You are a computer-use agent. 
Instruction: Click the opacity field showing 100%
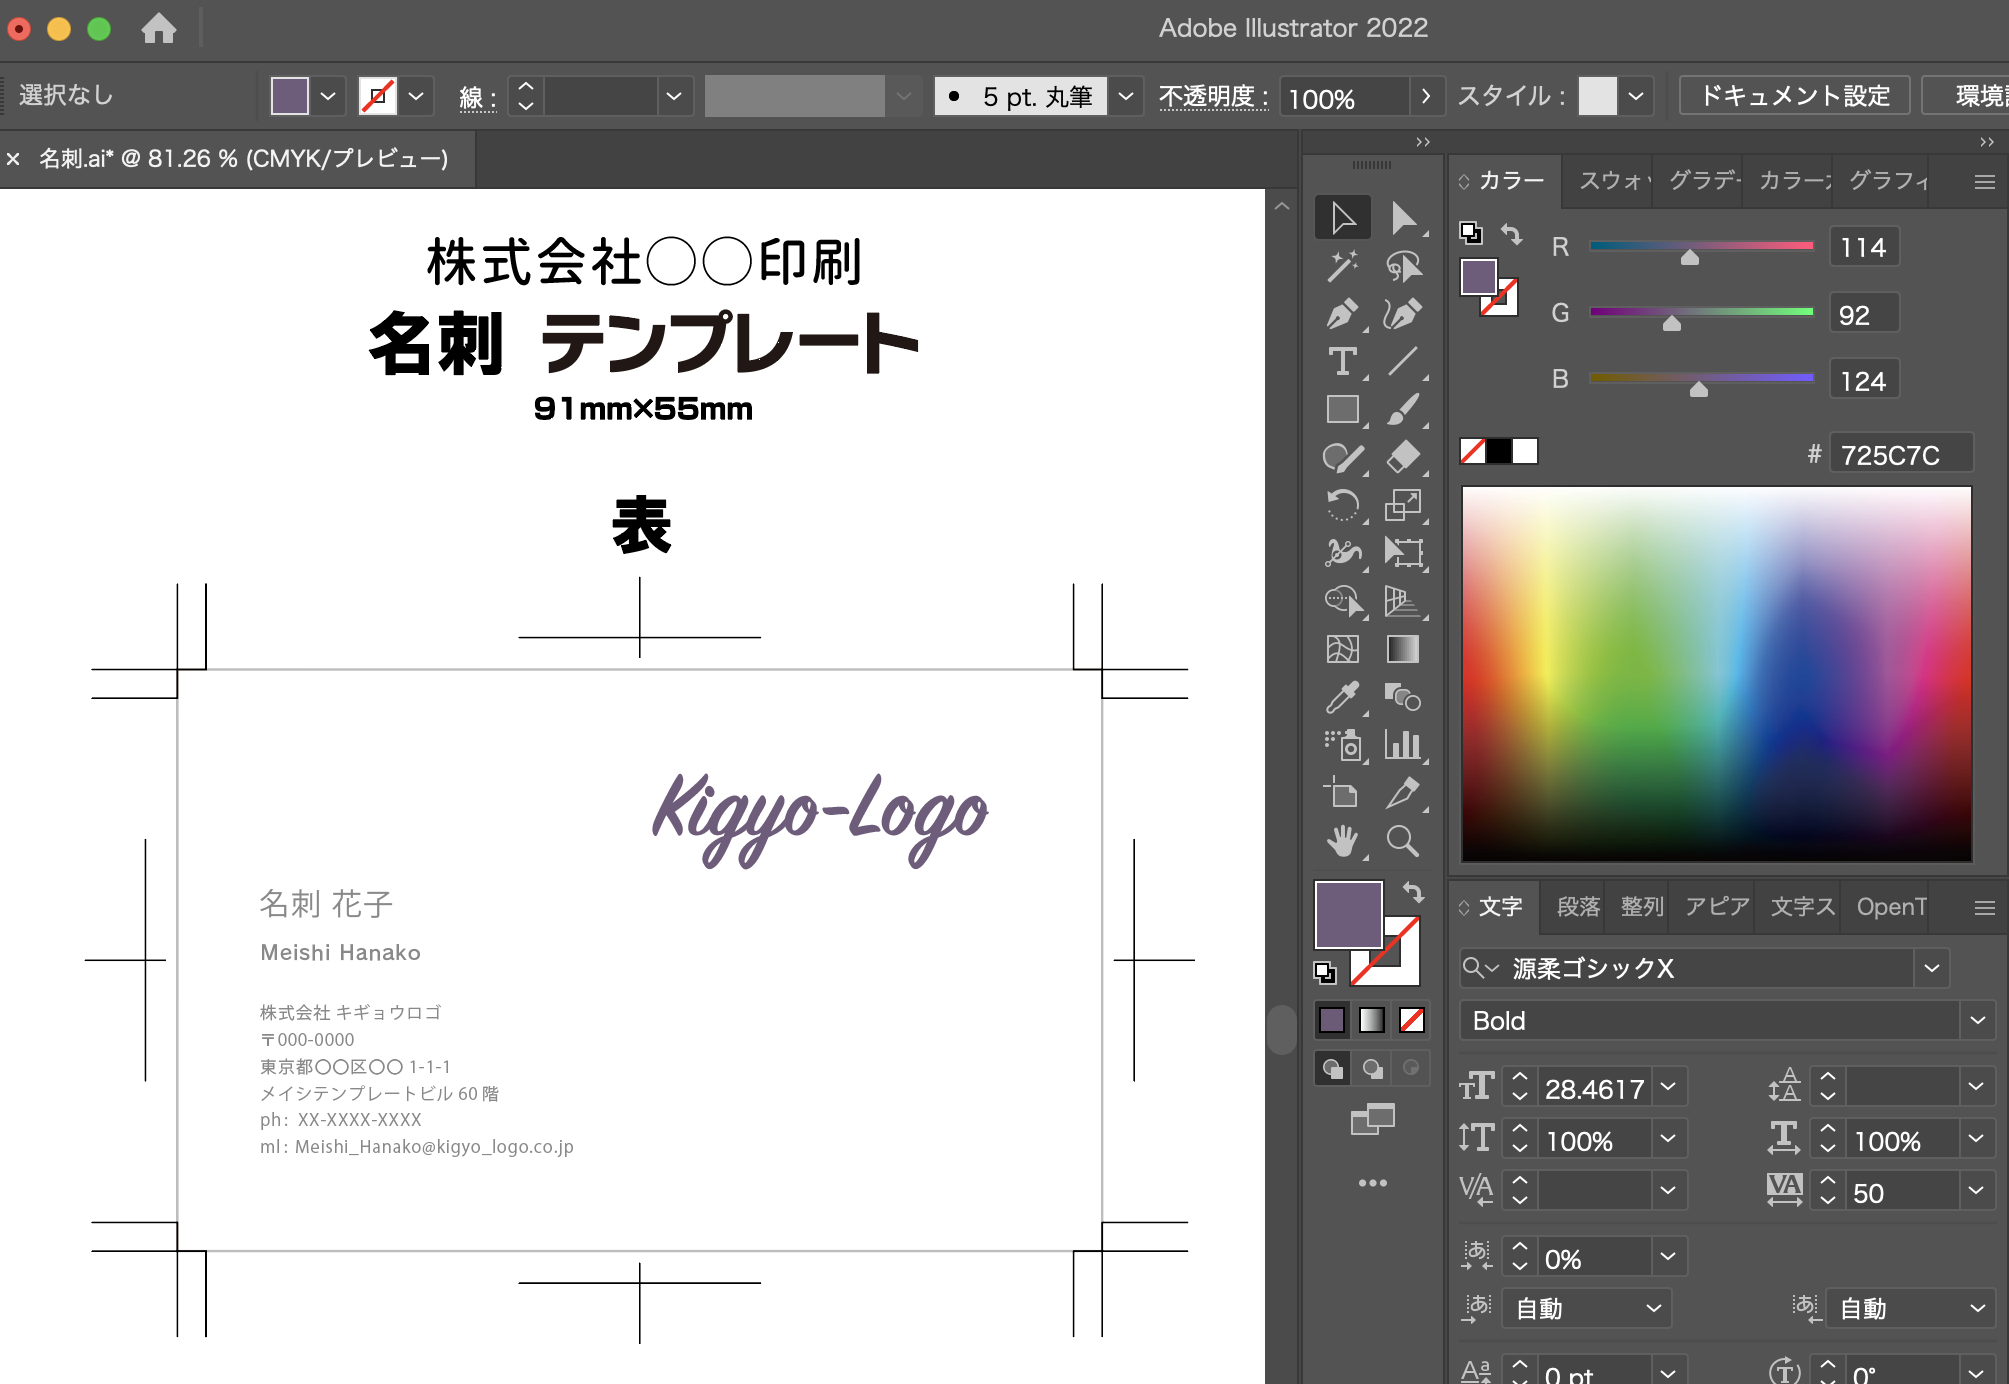pos(1345,98)
